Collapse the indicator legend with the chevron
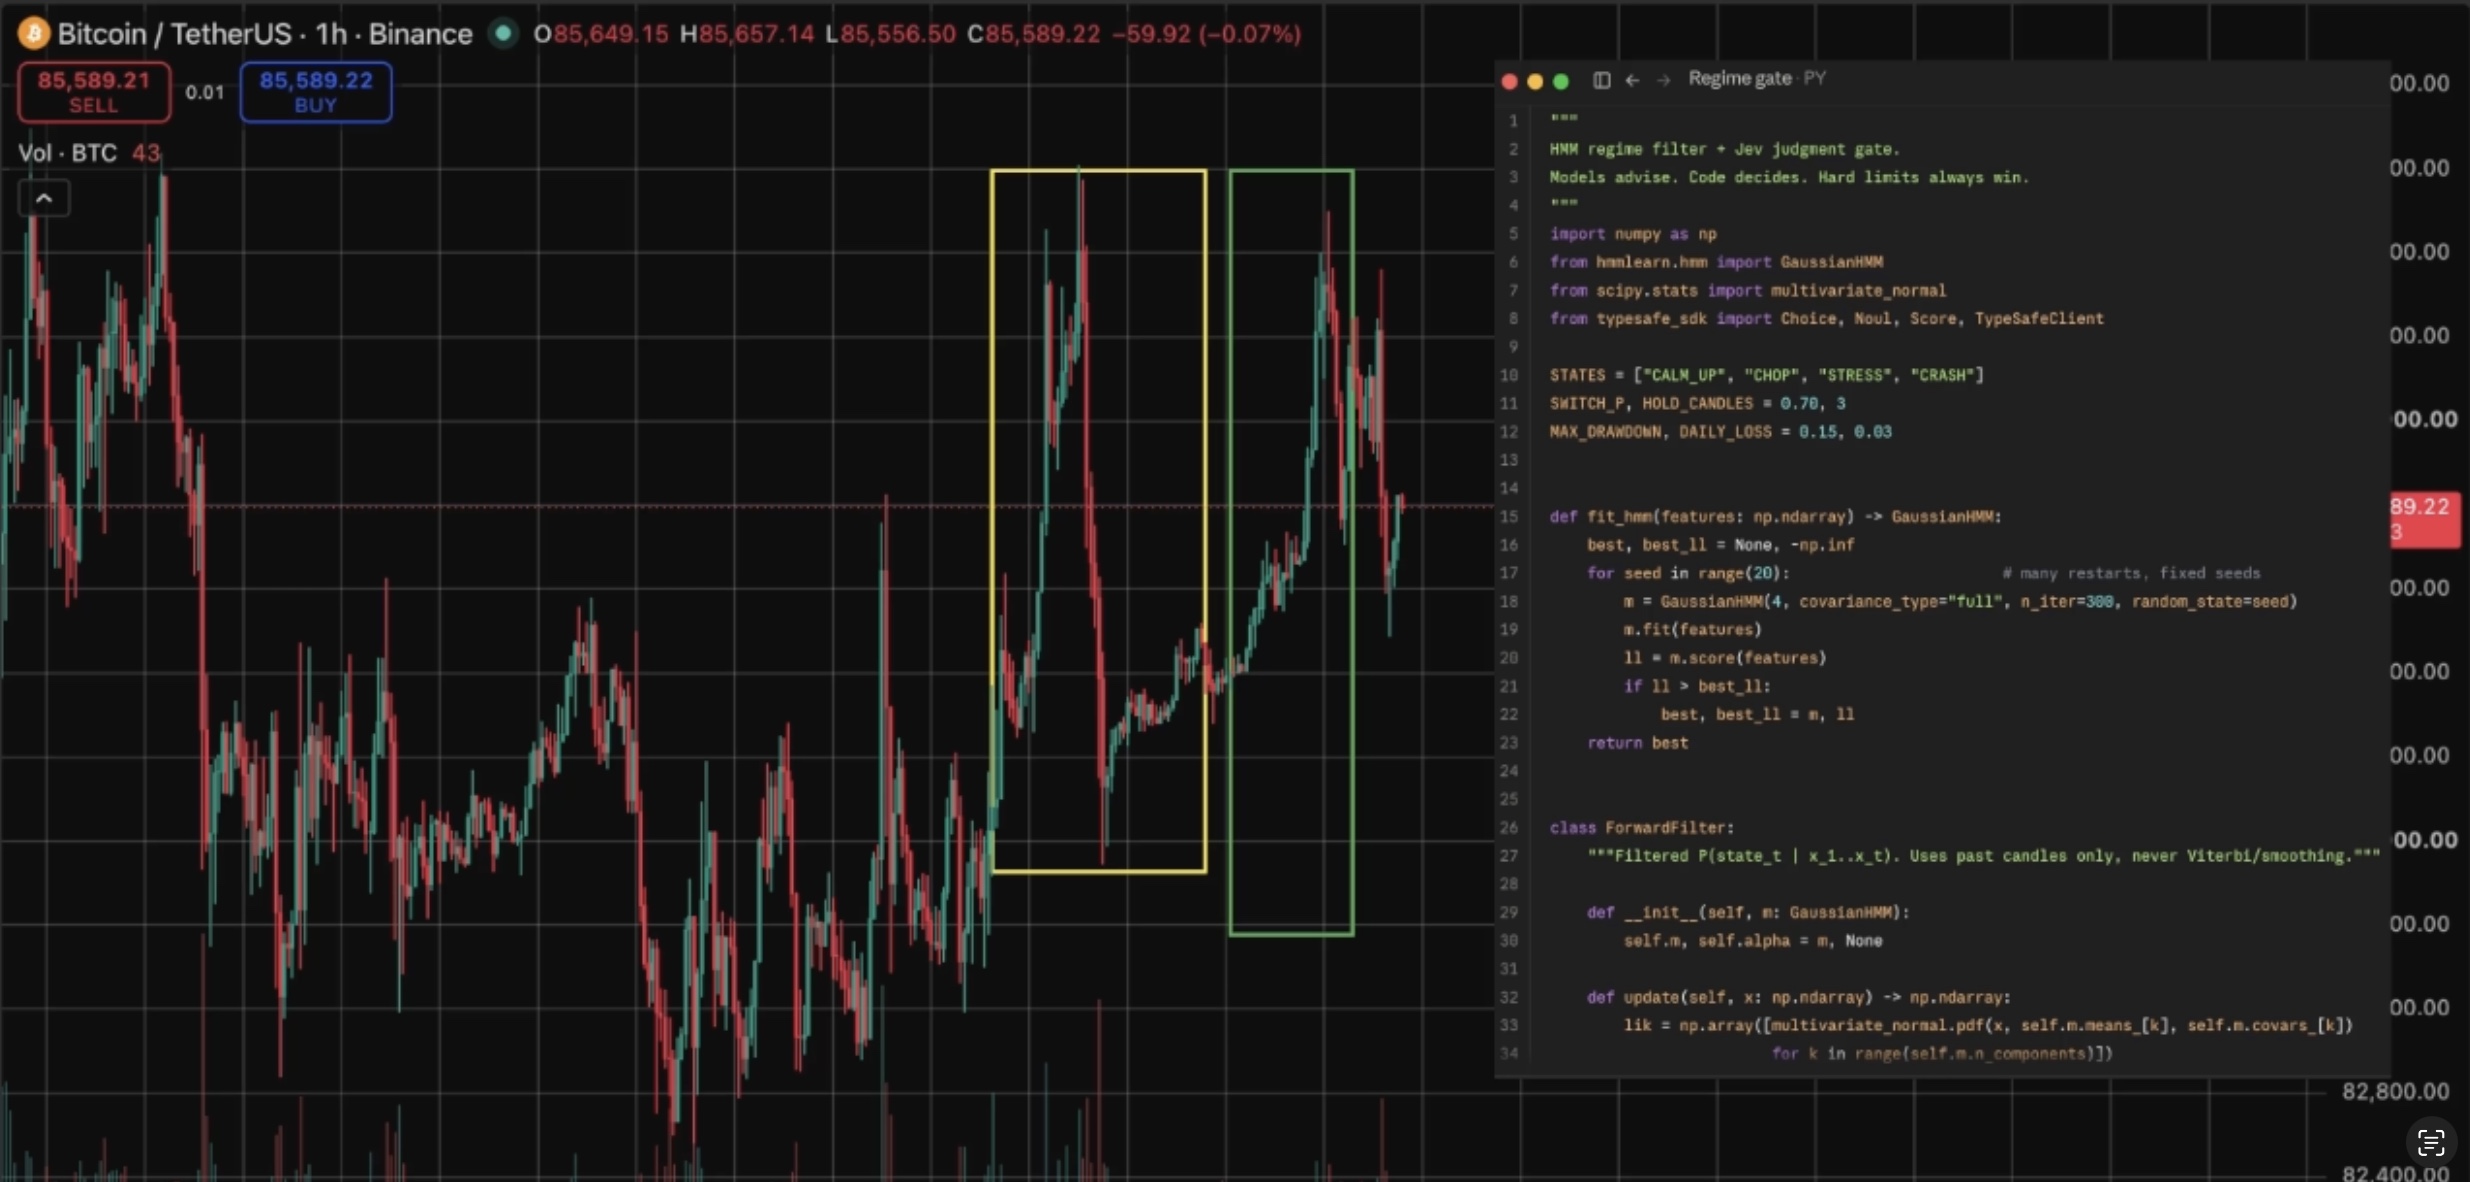This screenshot has height=1182, width=2470. 44,198
